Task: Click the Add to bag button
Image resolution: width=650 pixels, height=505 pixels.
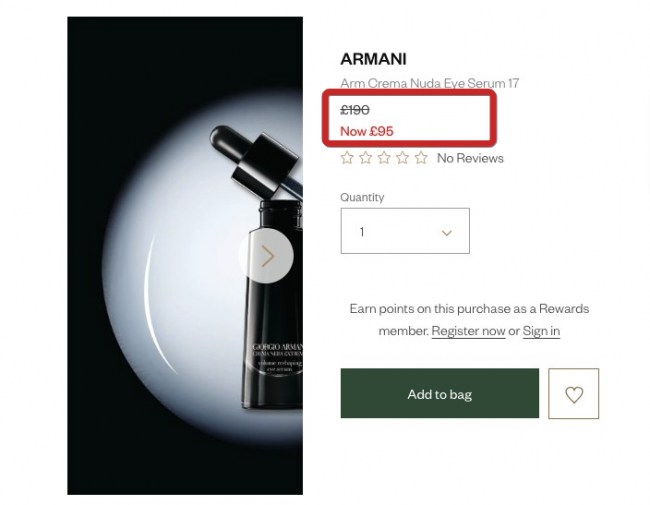Action: tap(440, 393)
